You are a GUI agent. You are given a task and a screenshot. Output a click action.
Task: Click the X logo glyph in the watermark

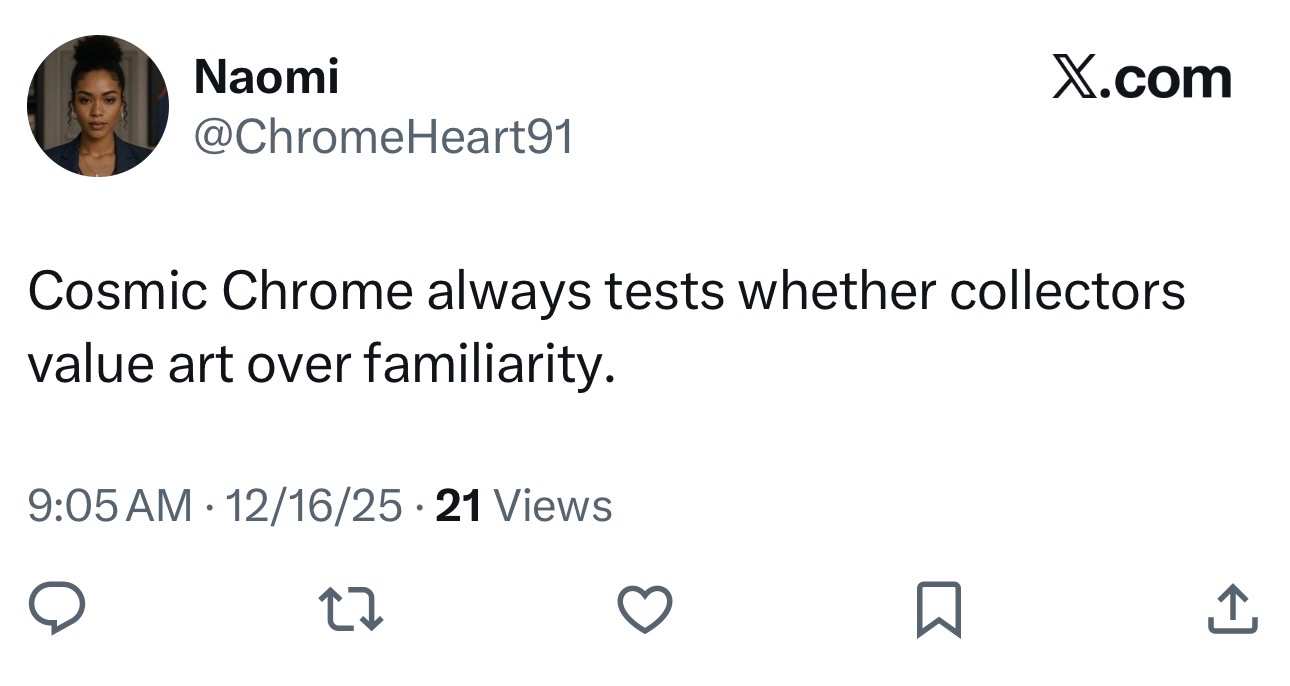1075,79
